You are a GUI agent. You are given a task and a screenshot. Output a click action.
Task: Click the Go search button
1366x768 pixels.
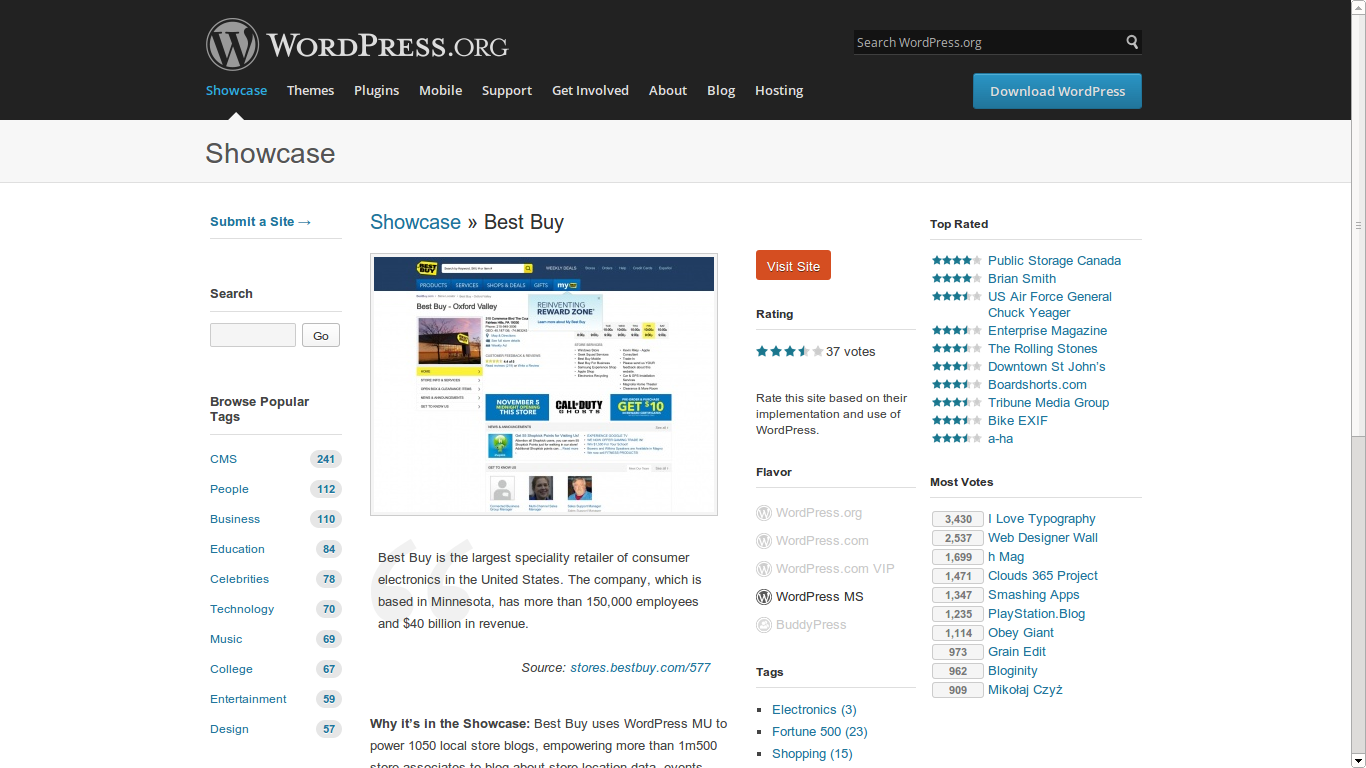[x=321, y=335]
